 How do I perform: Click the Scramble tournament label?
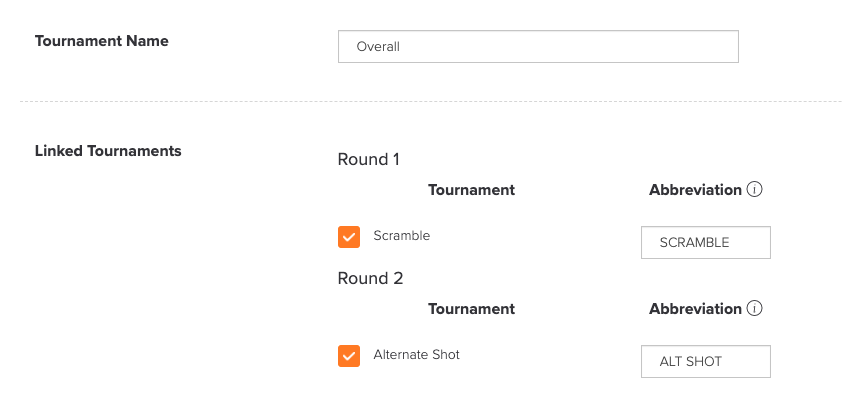tap(402, 236)
